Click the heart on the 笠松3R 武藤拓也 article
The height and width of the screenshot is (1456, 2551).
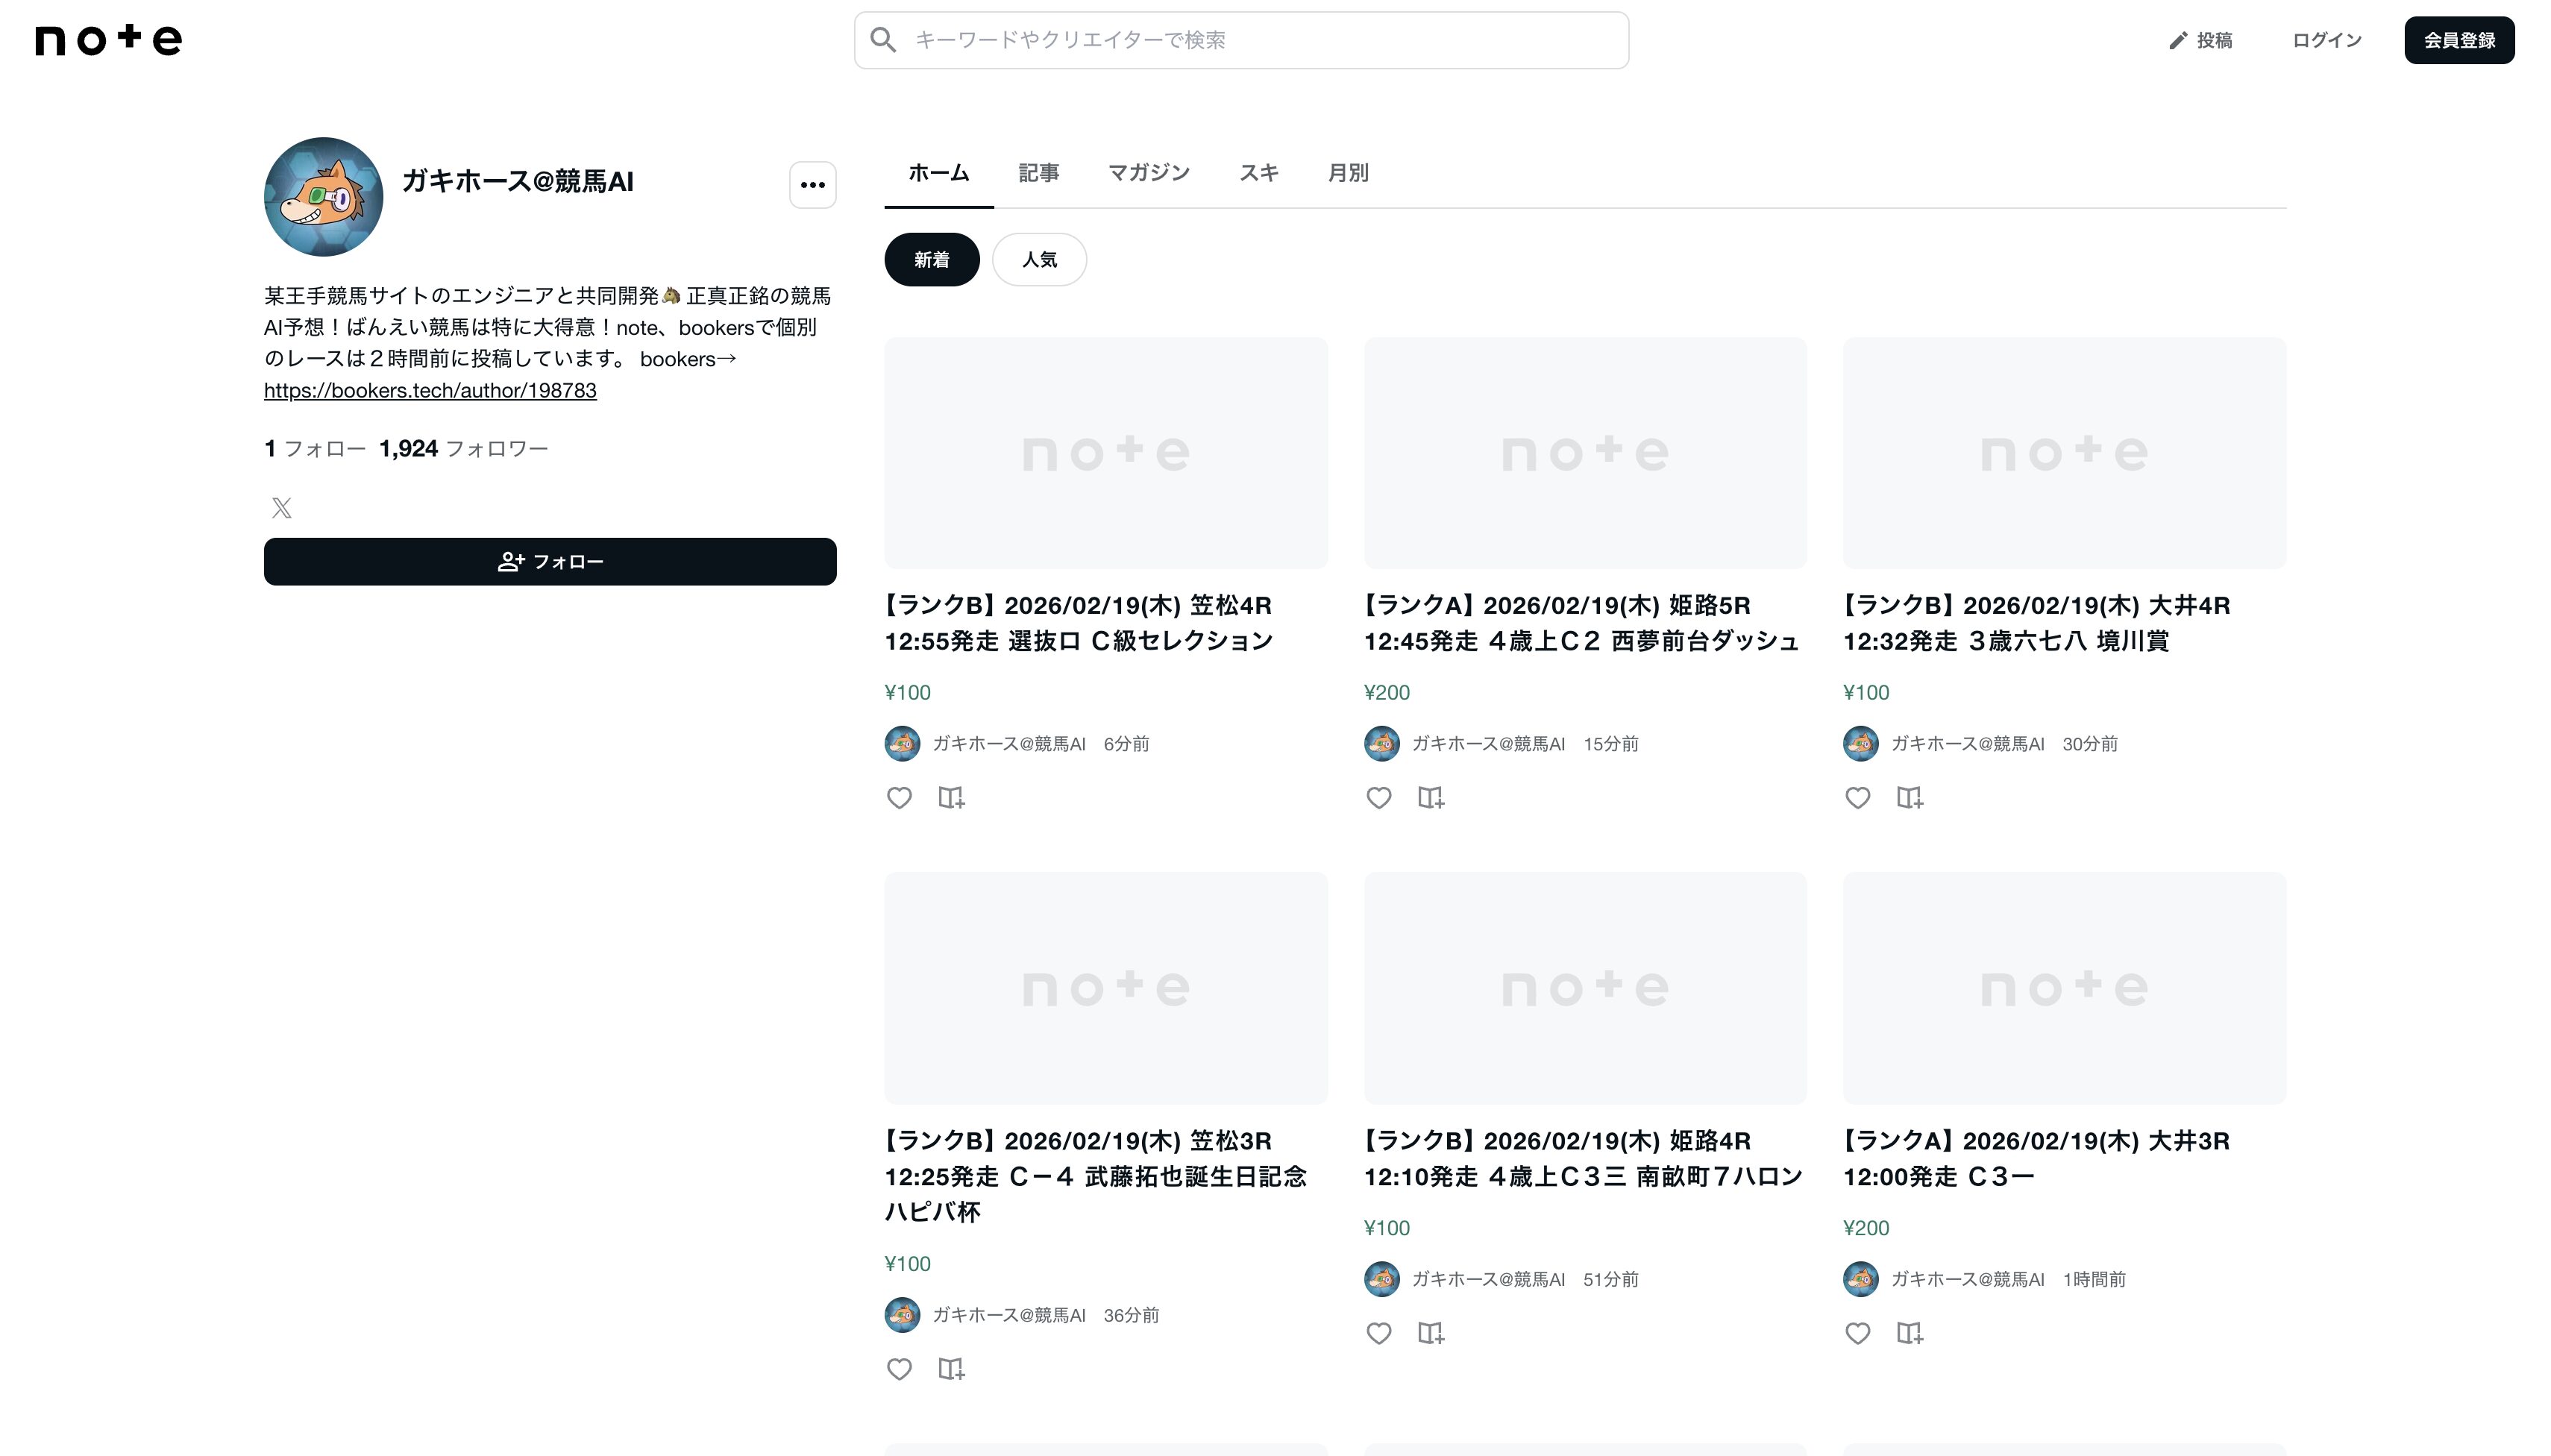(x=899, y=1368)
